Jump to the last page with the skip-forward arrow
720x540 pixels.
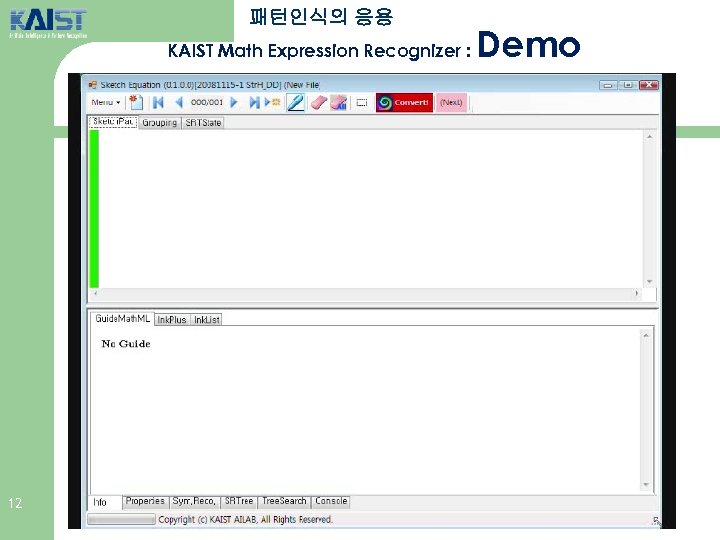coord(254,102)
